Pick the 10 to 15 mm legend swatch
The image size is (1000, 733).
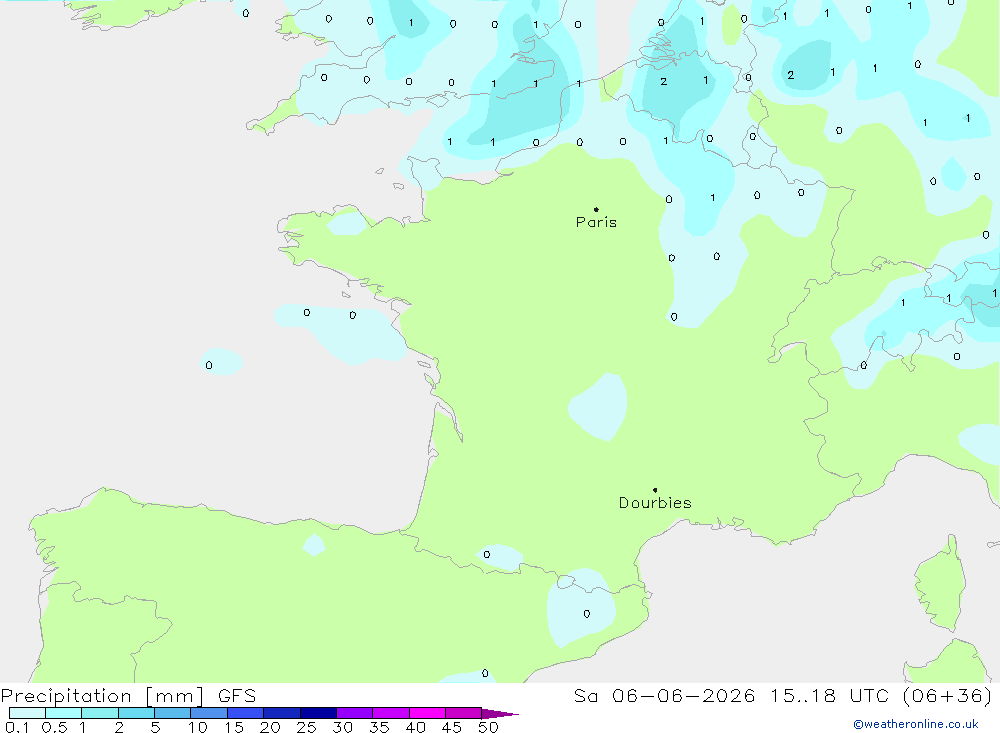click(209, 713)
